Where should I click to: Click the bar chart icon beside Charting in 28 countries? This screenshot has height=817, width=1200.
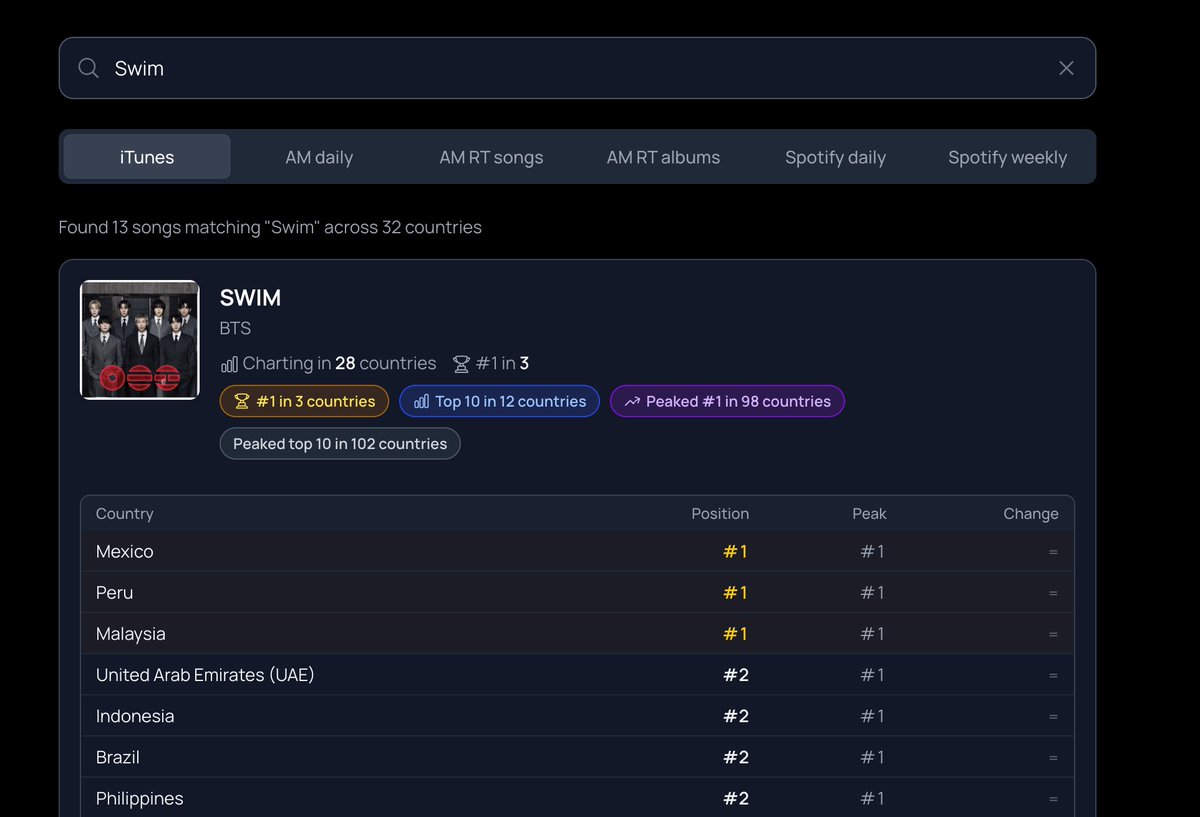(229, 364)
